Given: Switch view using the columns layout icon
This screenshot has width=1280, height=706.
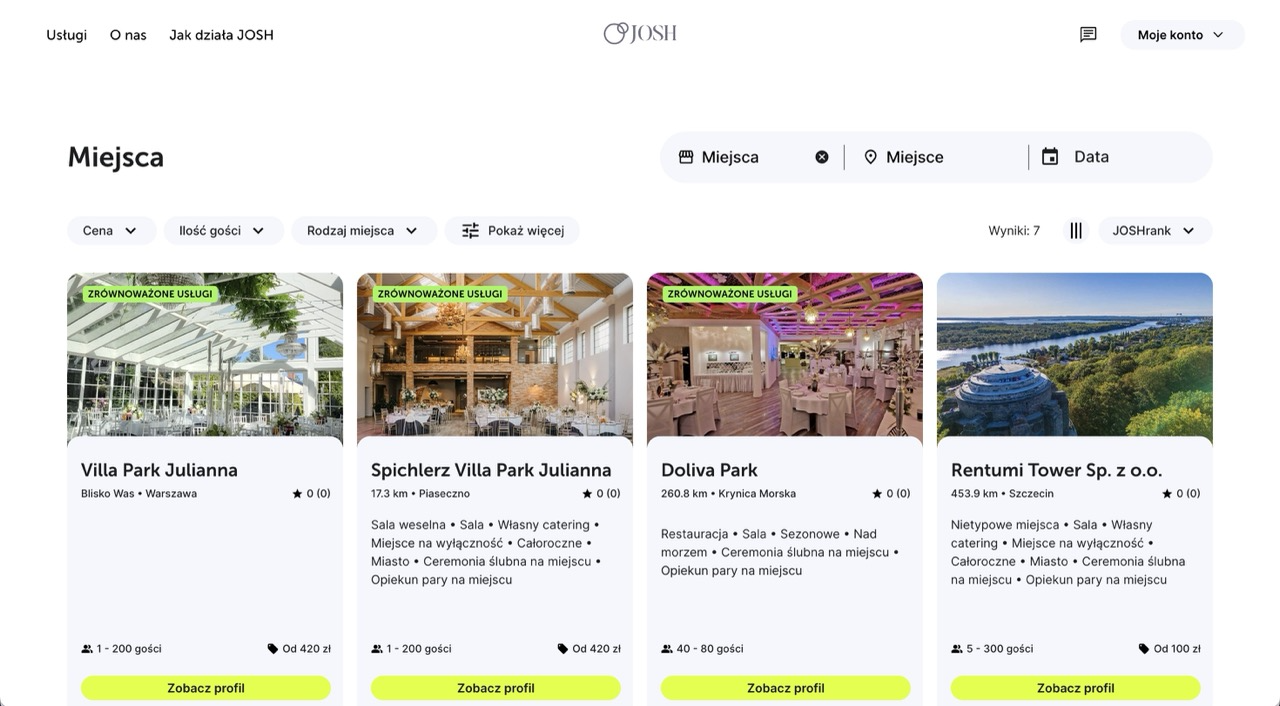Looking at the screenshot, I should click(x=1076, y=231).
